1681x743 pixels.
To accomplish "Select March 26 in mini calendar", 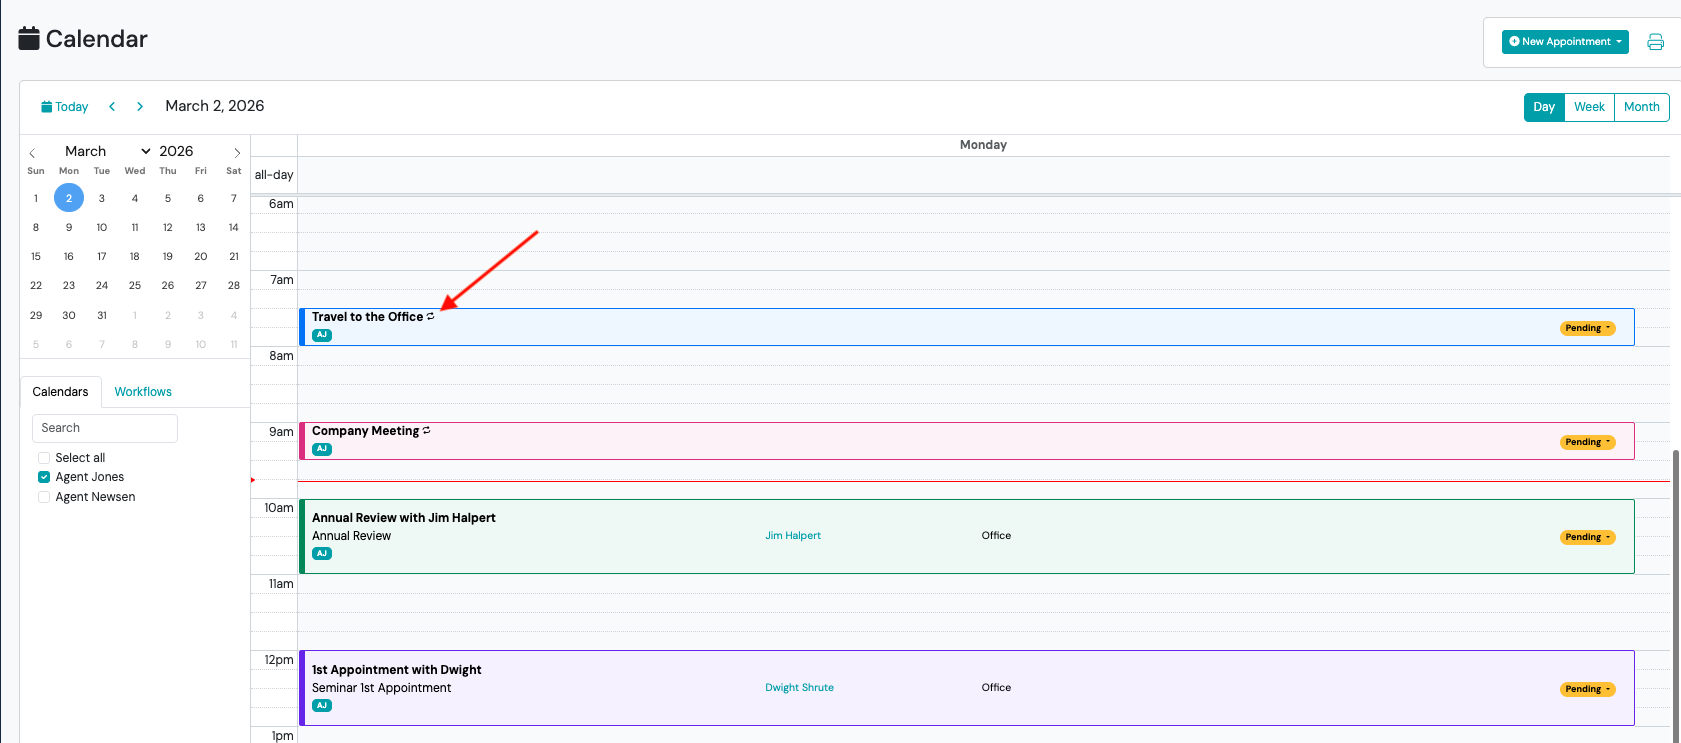I will coord(168,285).
